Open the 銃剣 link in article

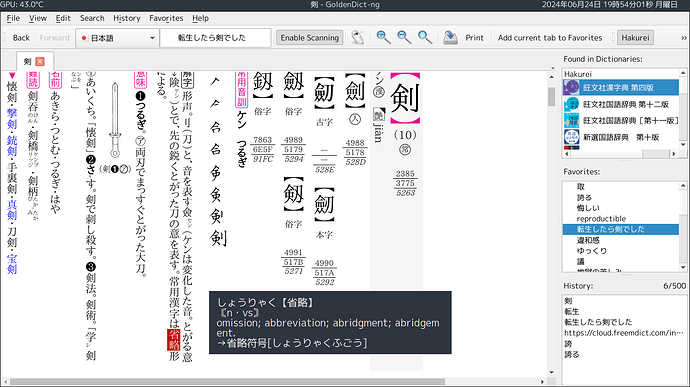[x=12, y=146]
